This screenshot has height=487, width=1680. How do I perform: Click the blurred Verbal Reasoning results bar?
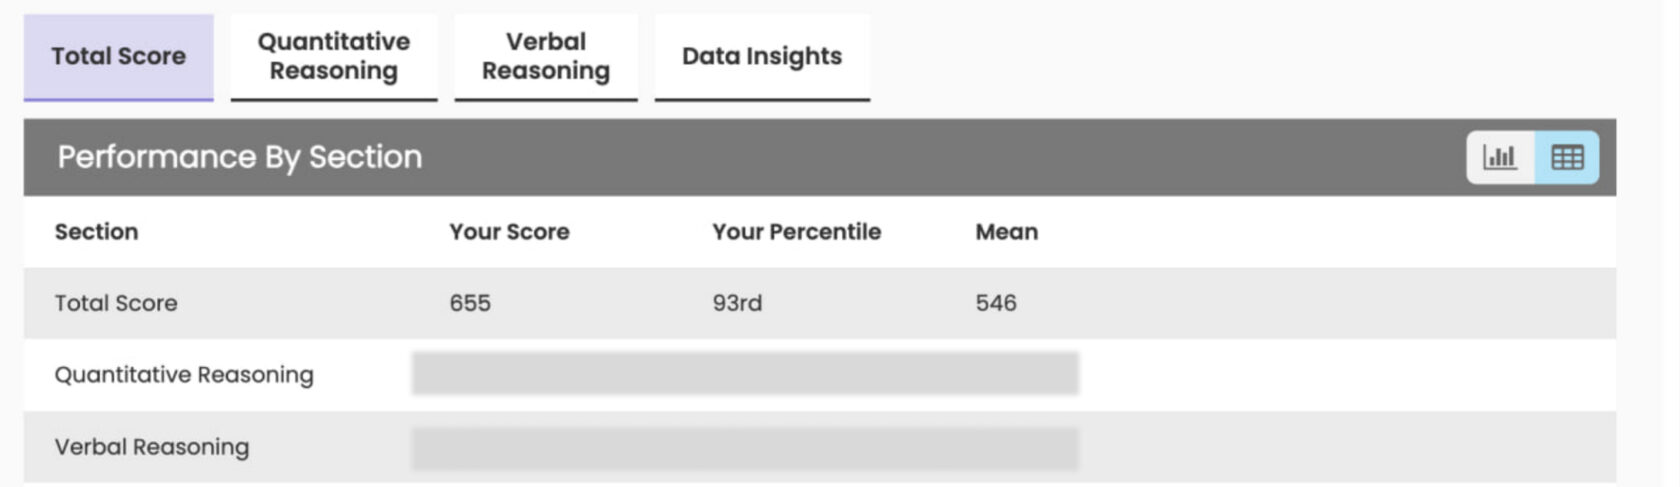(x=745, y=448)
